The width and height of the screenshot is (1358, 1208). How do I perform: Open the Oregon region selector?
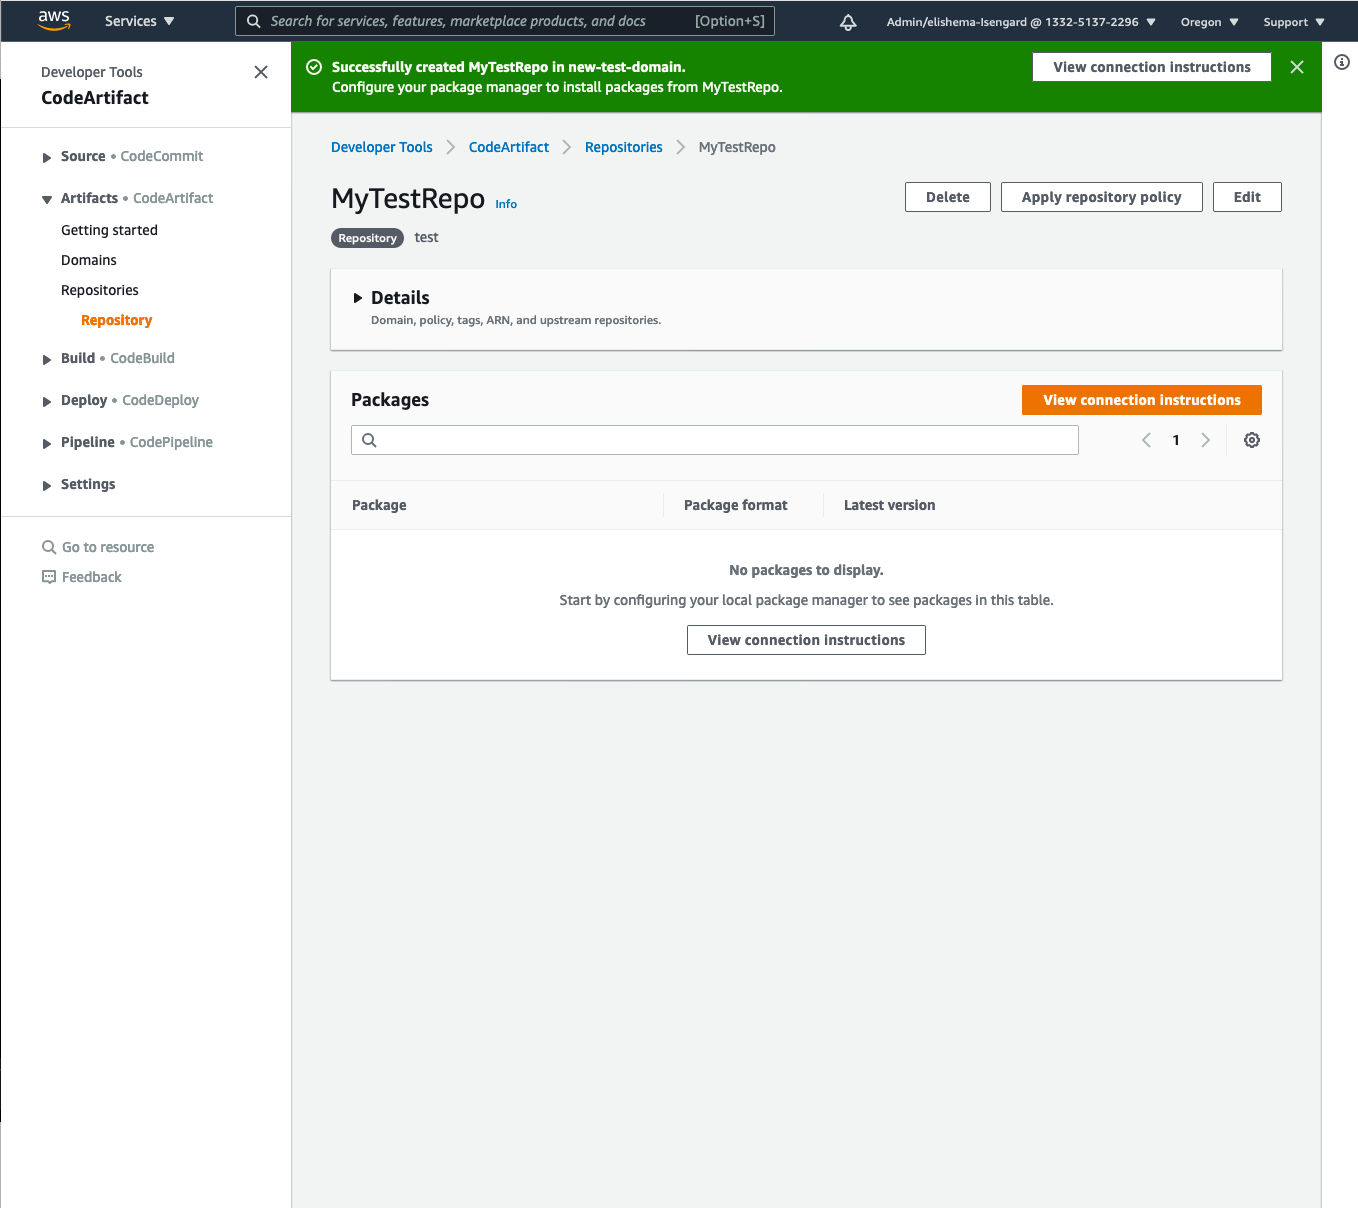click(1210, 22)
